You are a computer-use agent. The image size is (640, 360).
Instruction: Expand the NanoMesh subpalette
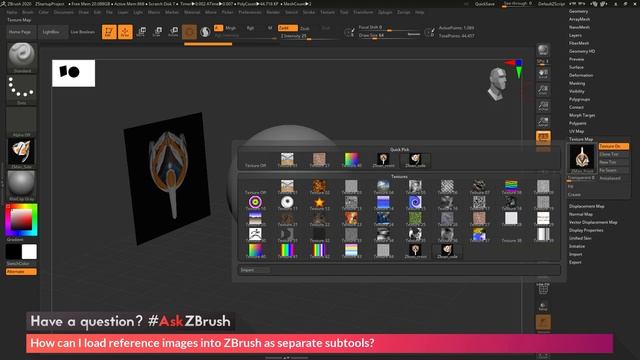(x=580, y=27)
